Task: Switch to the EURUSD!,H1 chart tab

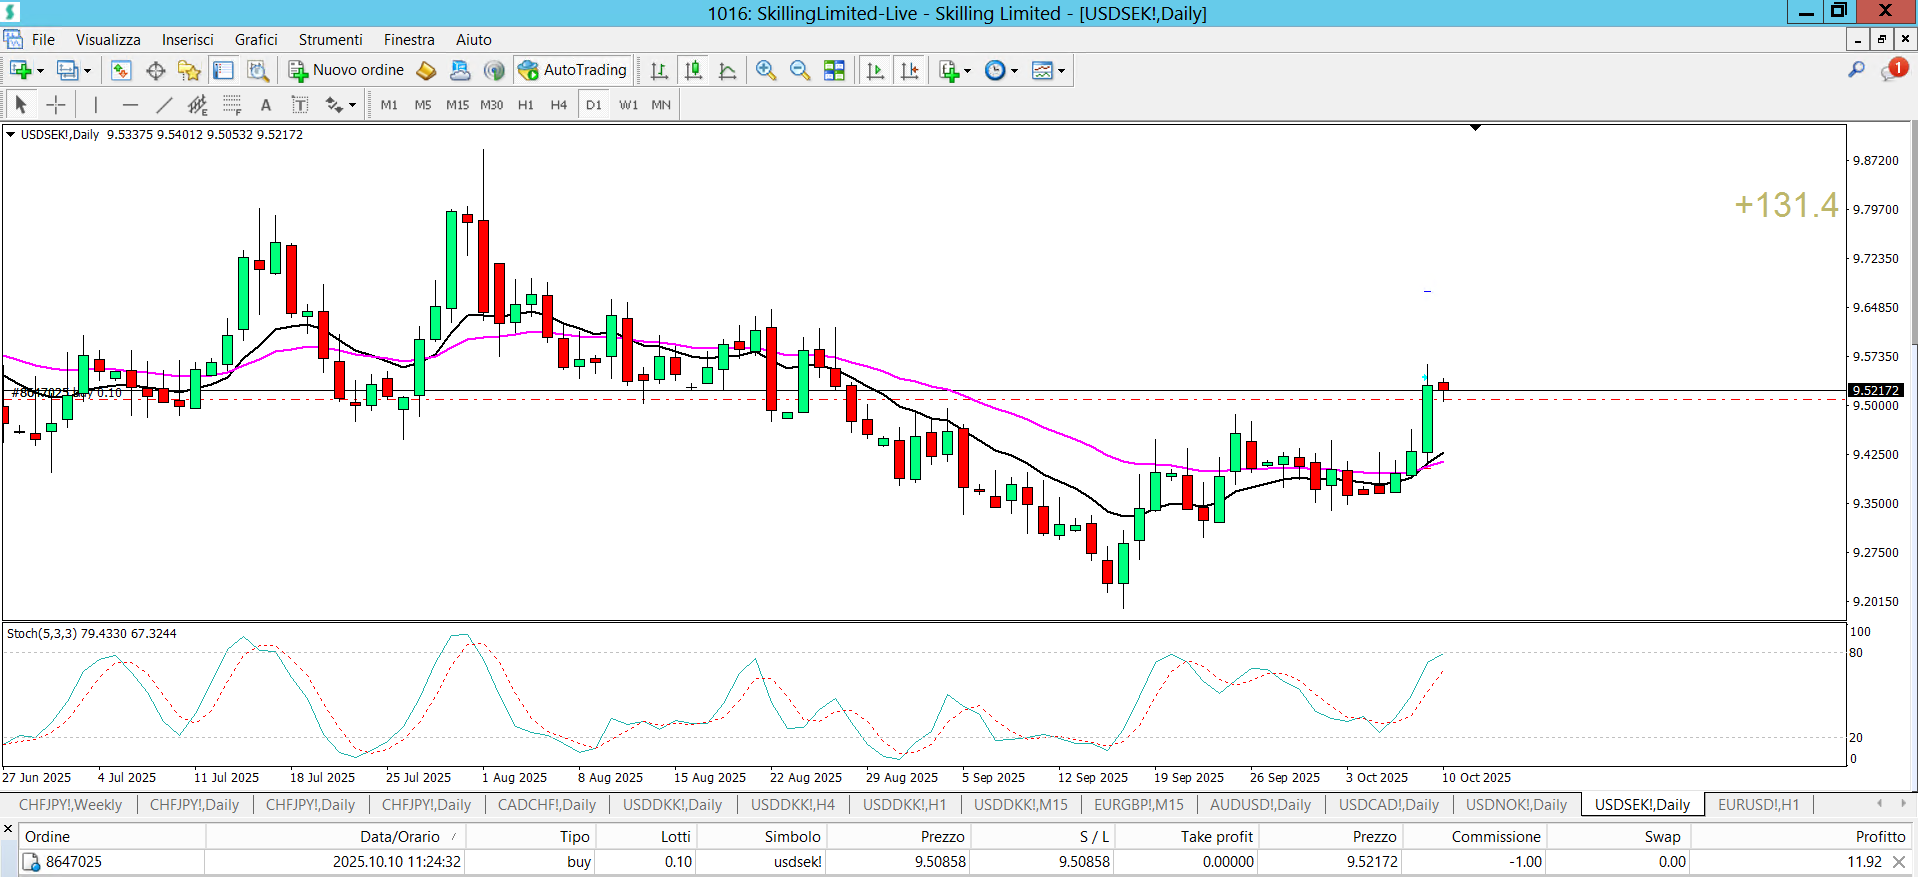Action: [1758, 804]
